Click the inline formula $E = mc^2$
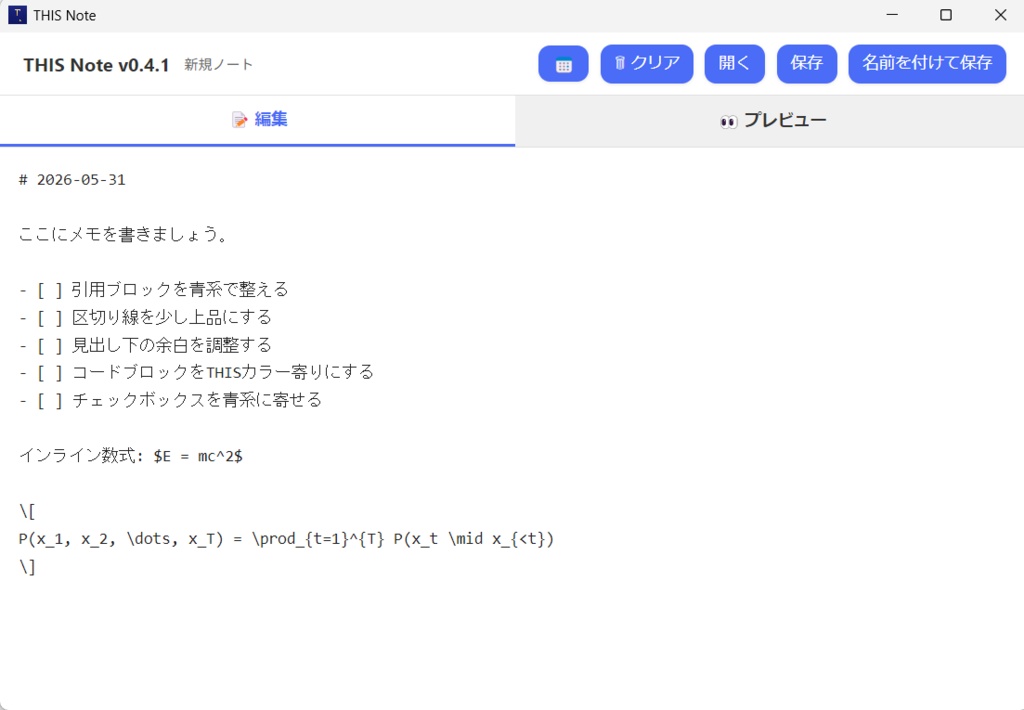 click(x=198, y=456)
